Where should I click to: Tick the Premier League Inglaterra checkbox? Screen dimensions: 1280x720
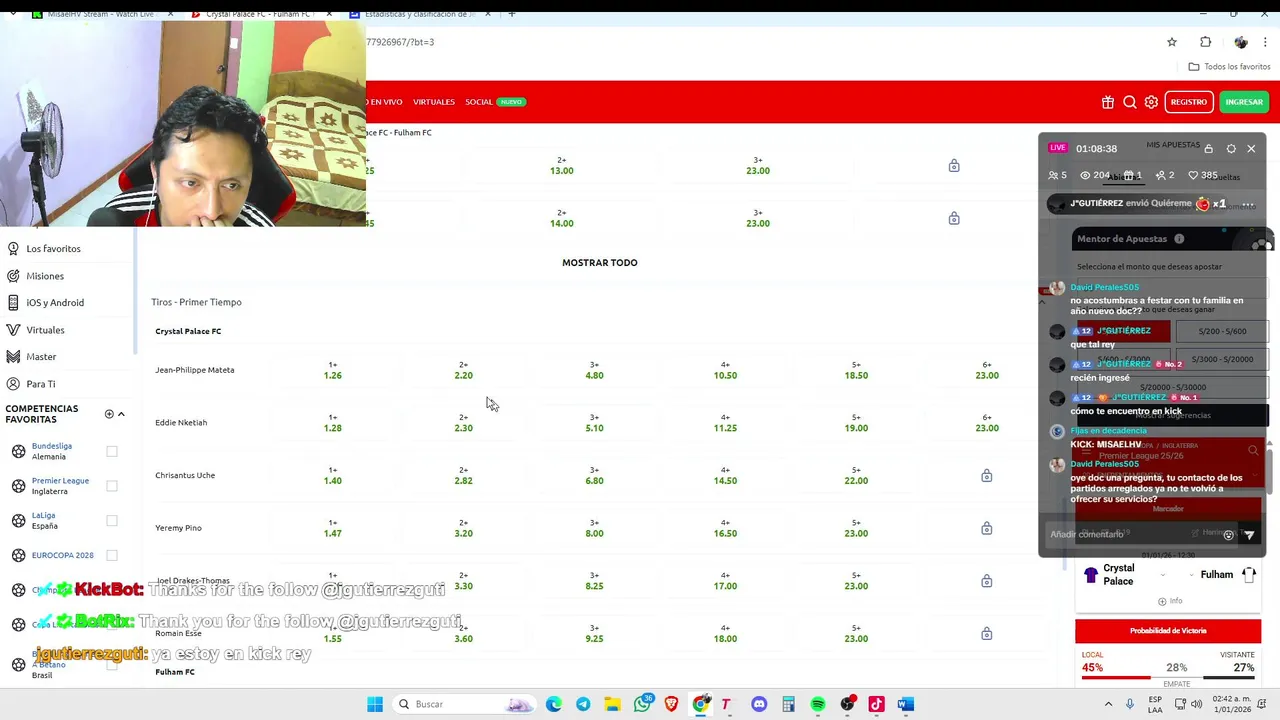tap(112, 486)
